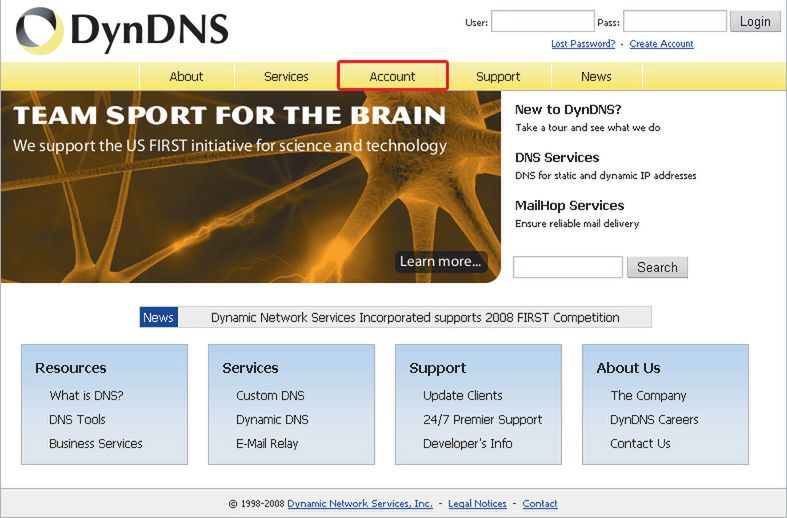Open the DynDNS Careers link
787x518 pixels.
(654, 420)
